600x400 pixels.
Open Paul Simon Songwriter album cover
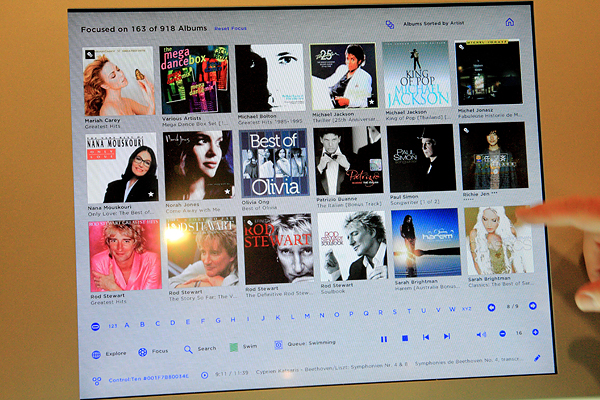coord(421,158)
